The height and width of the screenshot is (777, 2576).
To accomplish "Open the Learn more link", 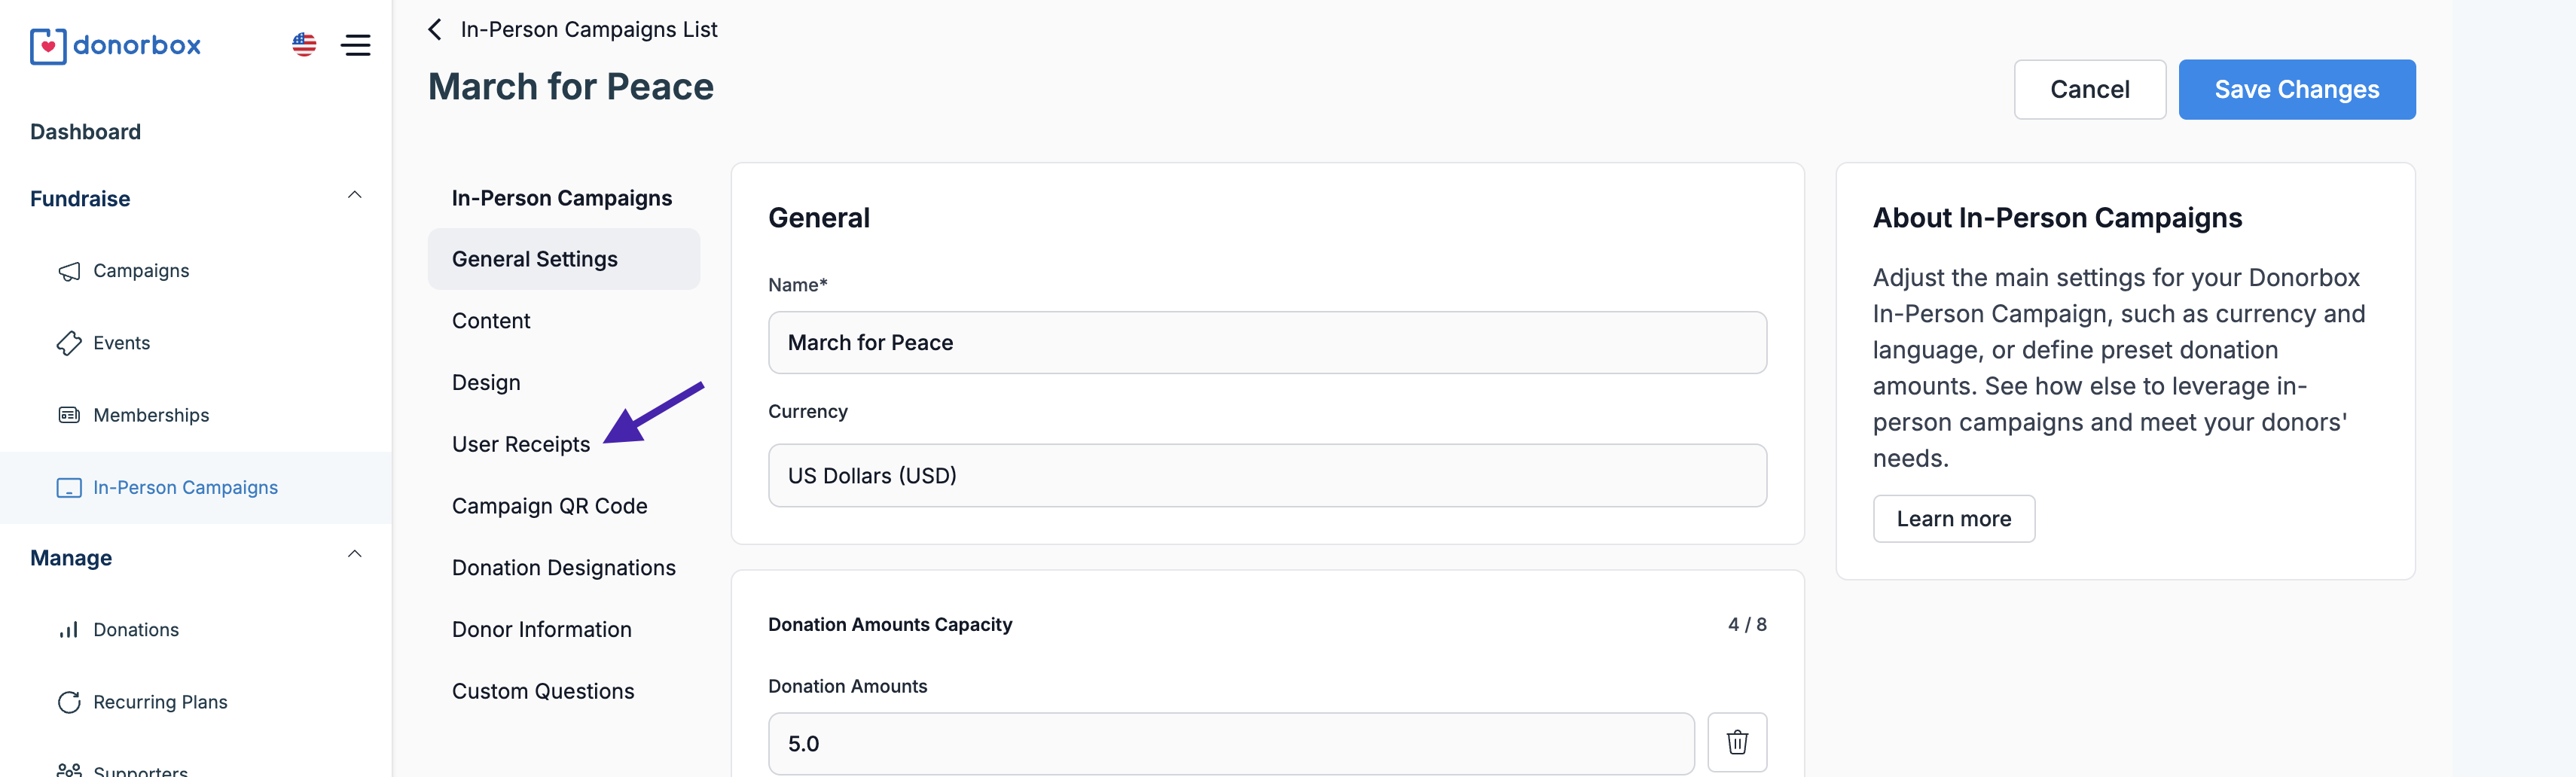I will (1954, 519).
